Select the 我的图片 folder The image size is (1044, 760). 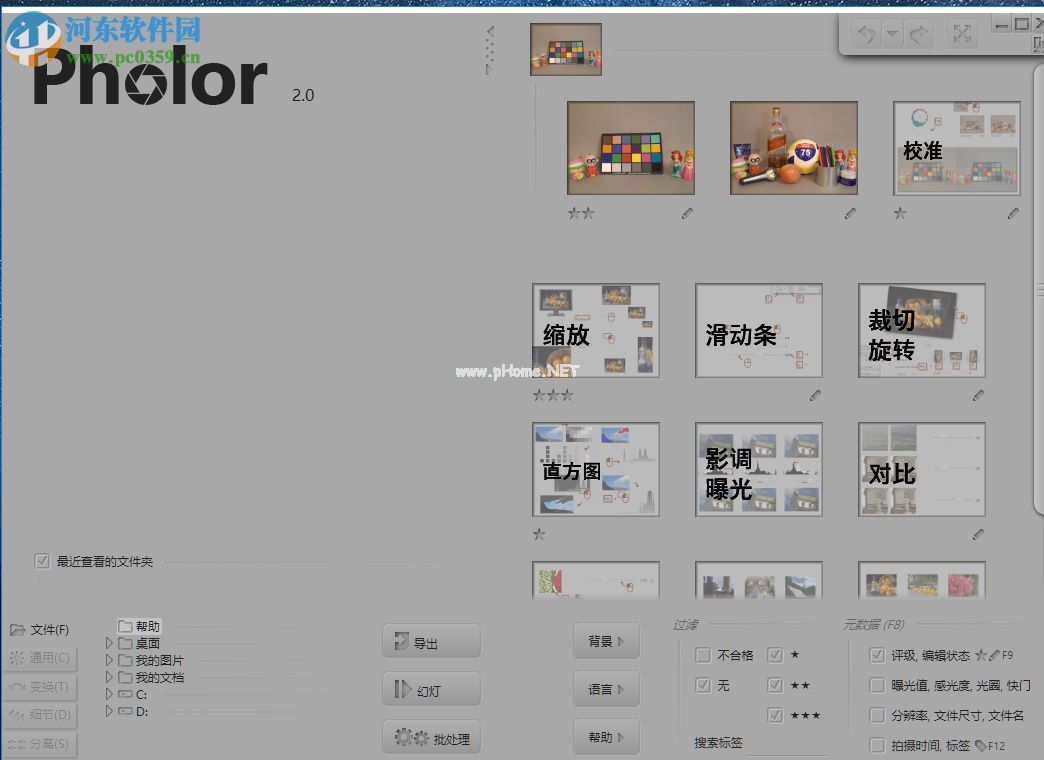159,661
